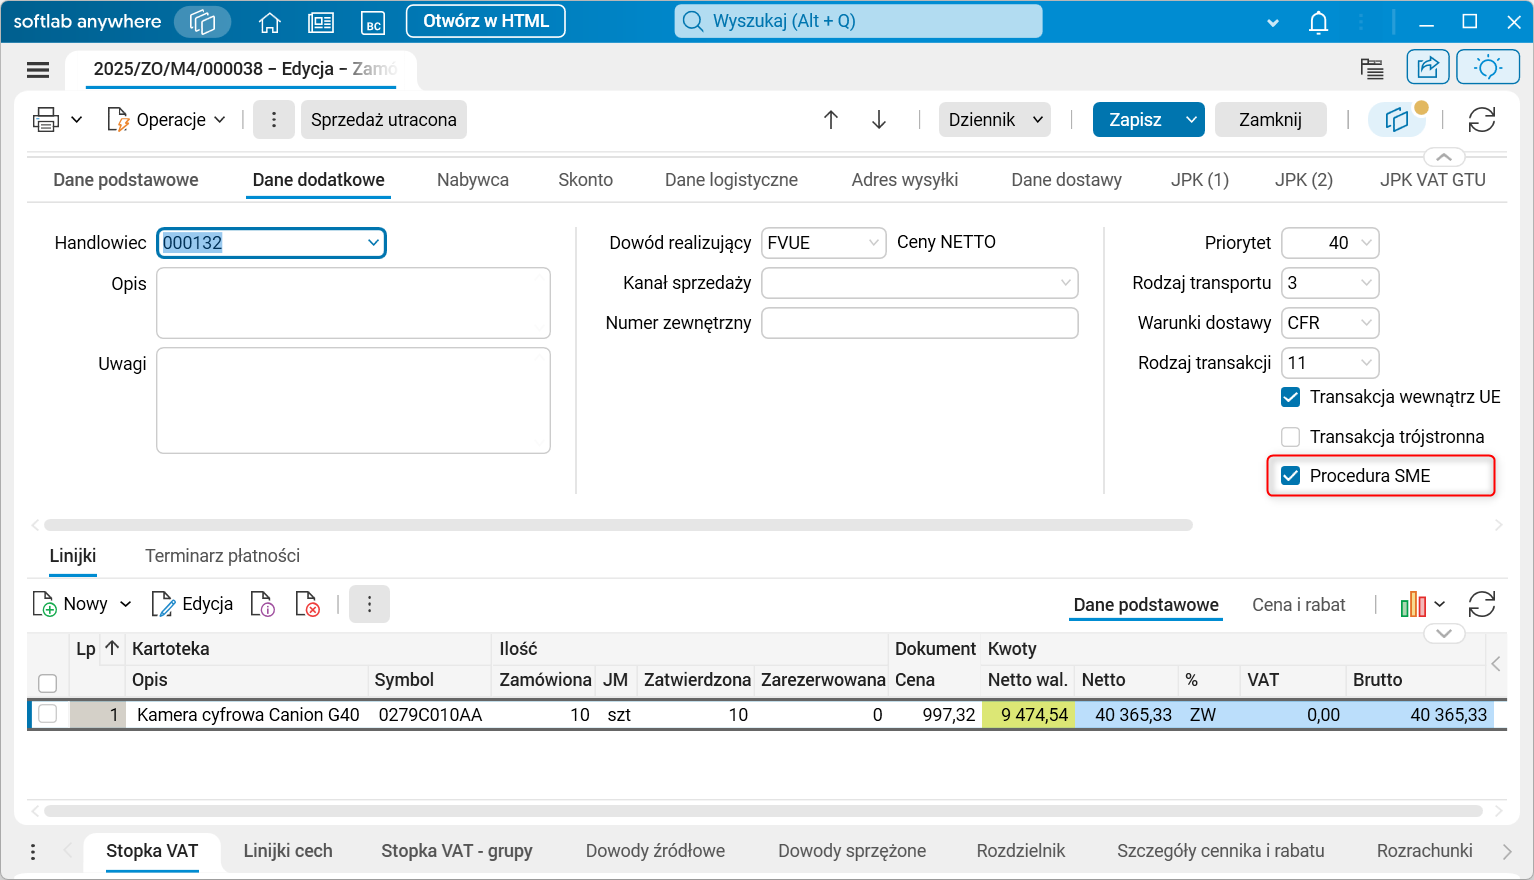Select the Kamera cyfrowa row checkbox
Viewport: 1534px width, 880px height.
[47, 714]
